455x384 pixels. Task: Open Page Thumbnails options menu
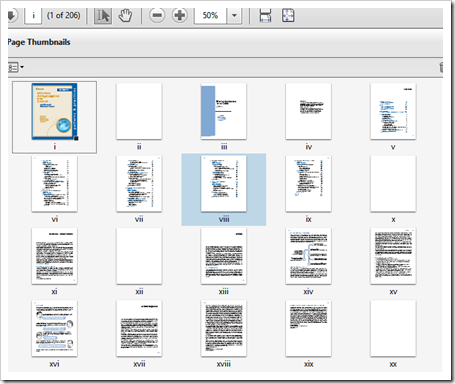[16, 67]
